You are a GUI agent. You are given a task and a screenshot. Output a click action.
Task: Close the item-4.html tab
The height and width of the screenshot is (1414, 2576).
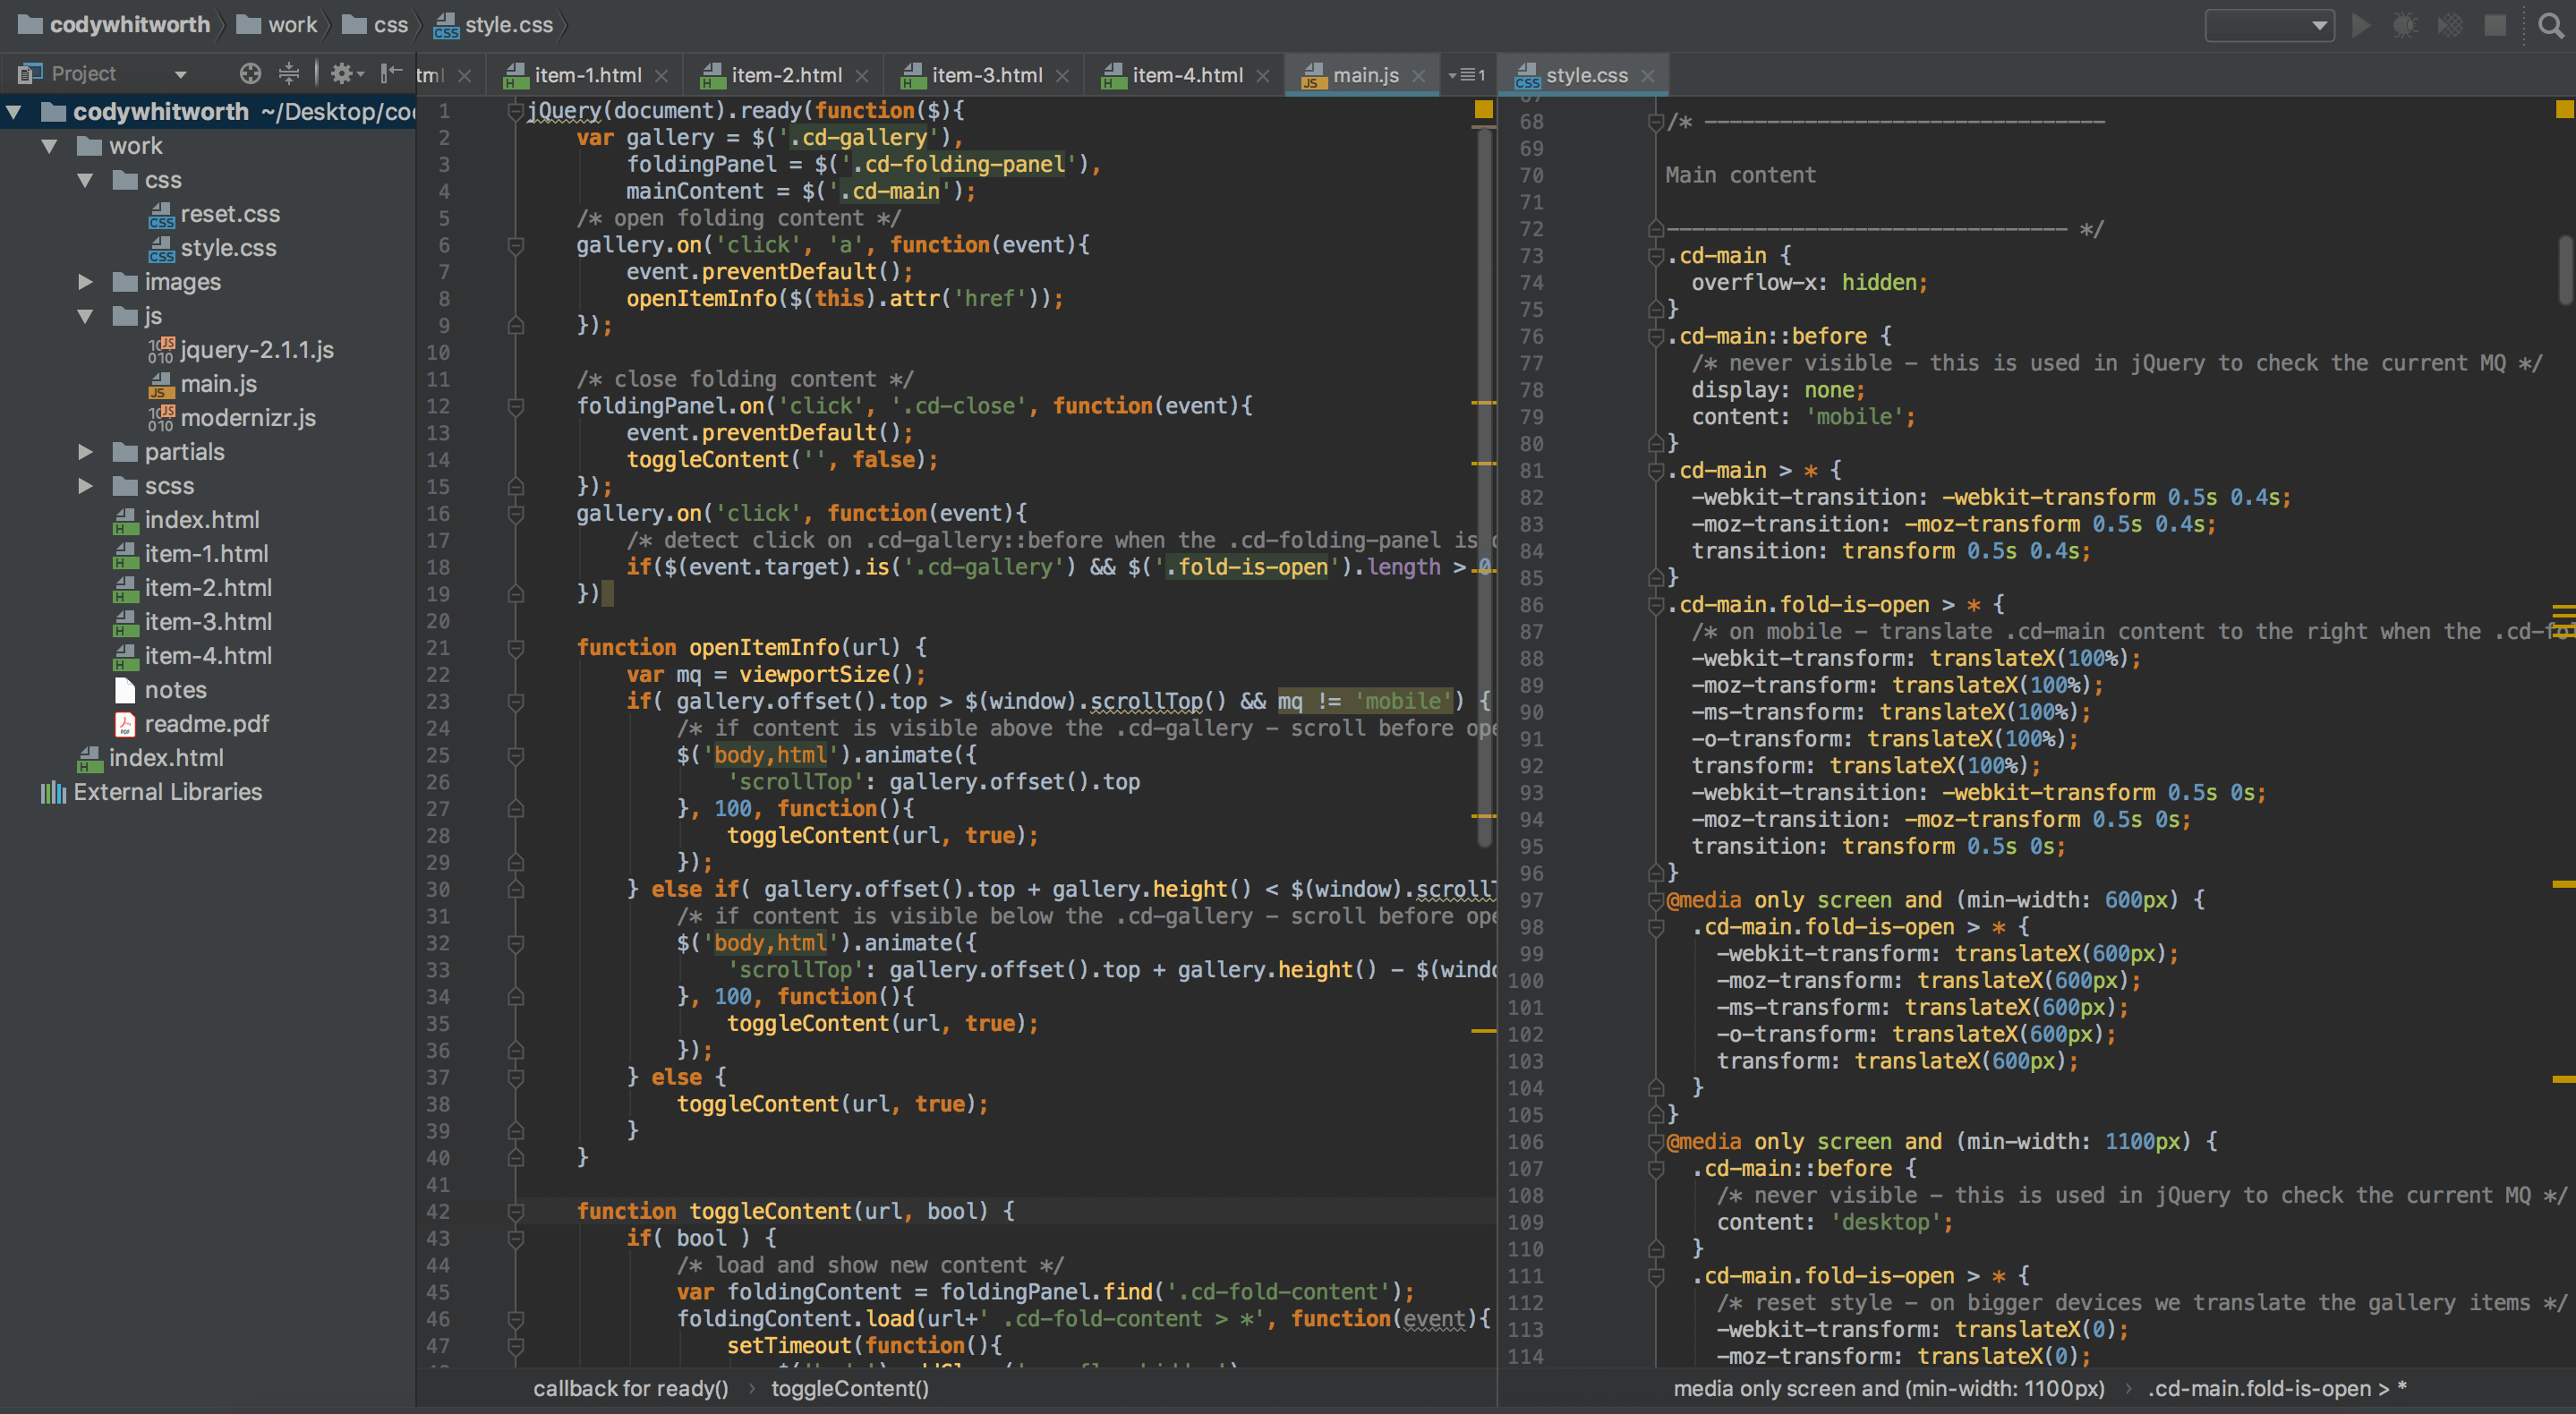(1263, 76)
